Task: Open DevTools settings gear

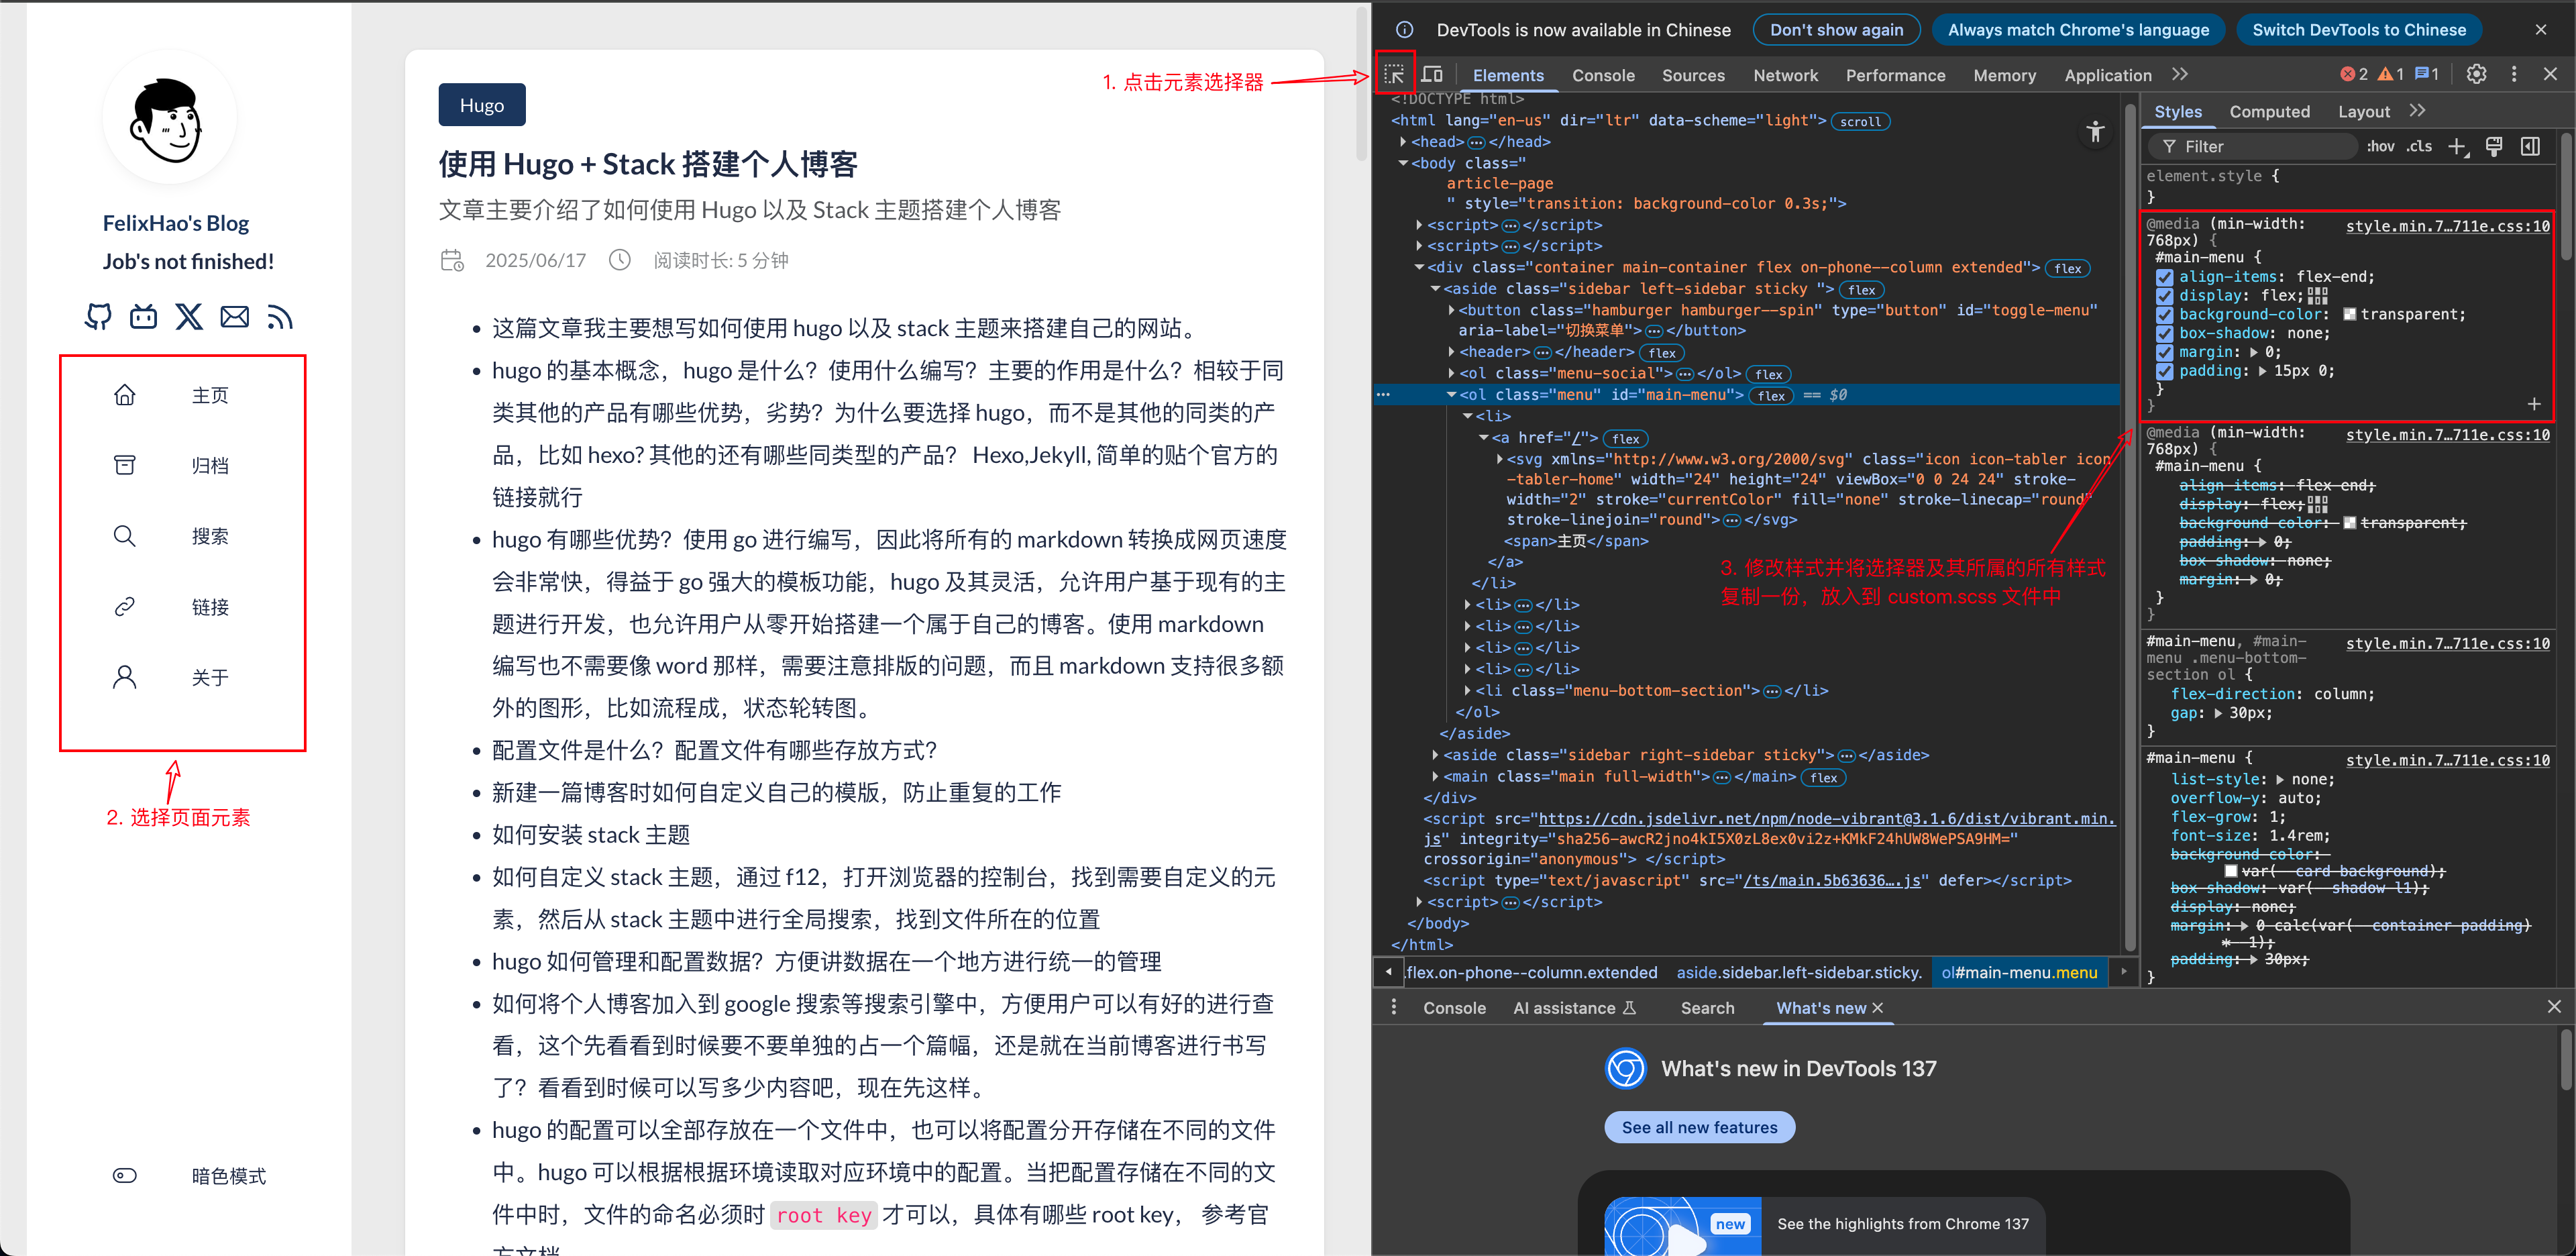Action: point(2476,74)
